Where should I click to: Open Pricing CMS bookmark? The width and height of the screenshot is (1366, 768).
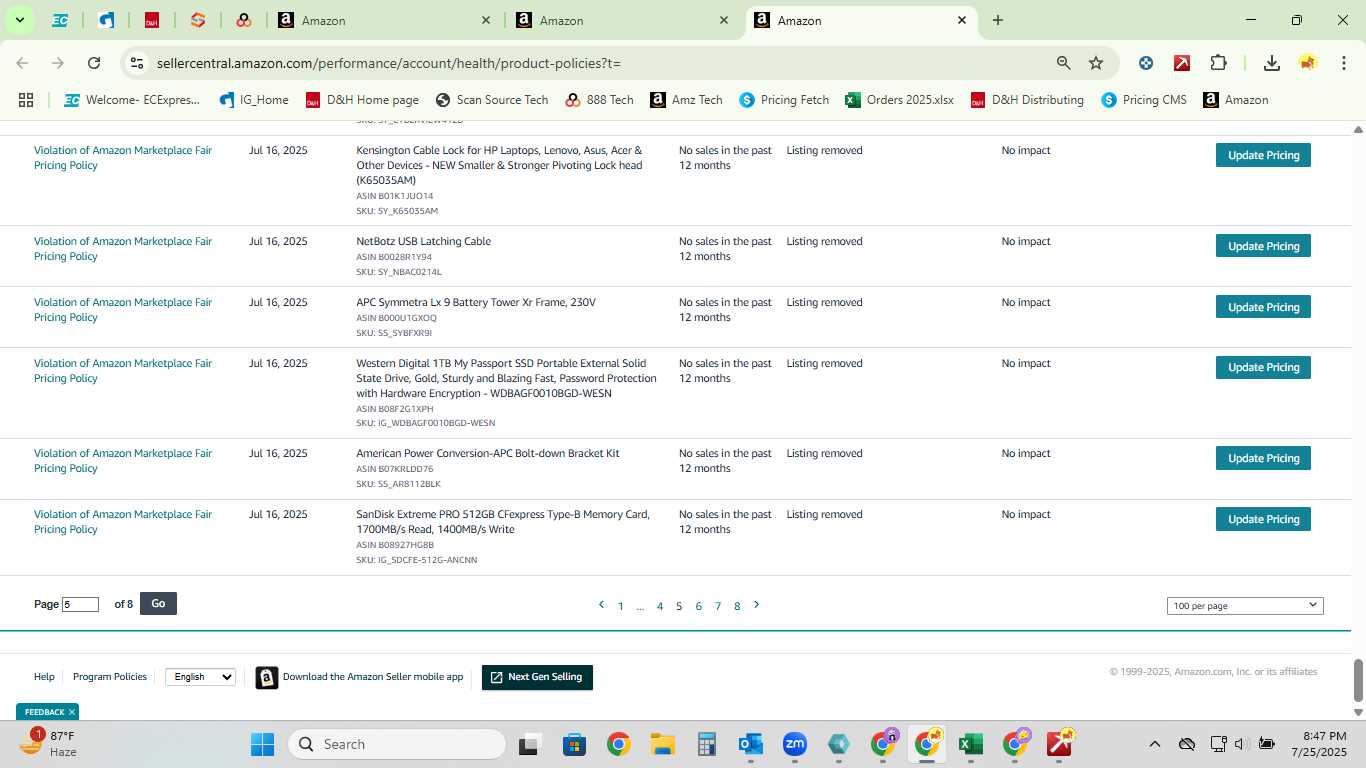pyautogui.click(x=1144, y=100)
